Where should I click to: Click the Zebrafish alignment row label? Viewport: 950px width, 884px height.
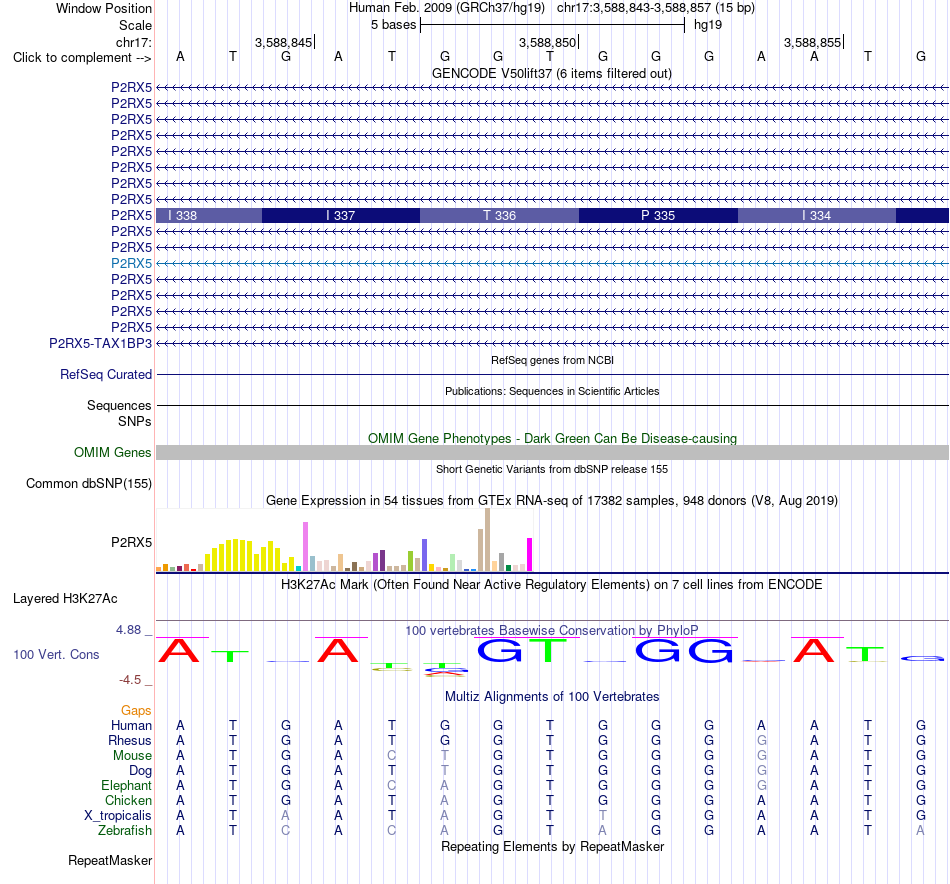[125, 830]
